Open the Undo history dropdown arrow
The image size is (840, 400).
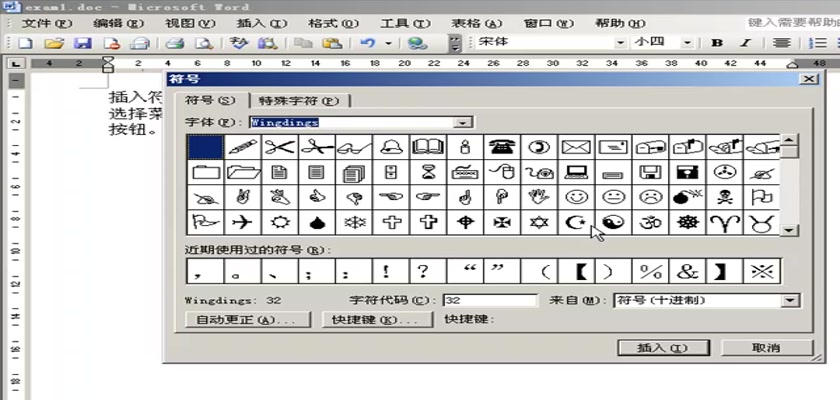pyautogui.click(x=388, y=43)
